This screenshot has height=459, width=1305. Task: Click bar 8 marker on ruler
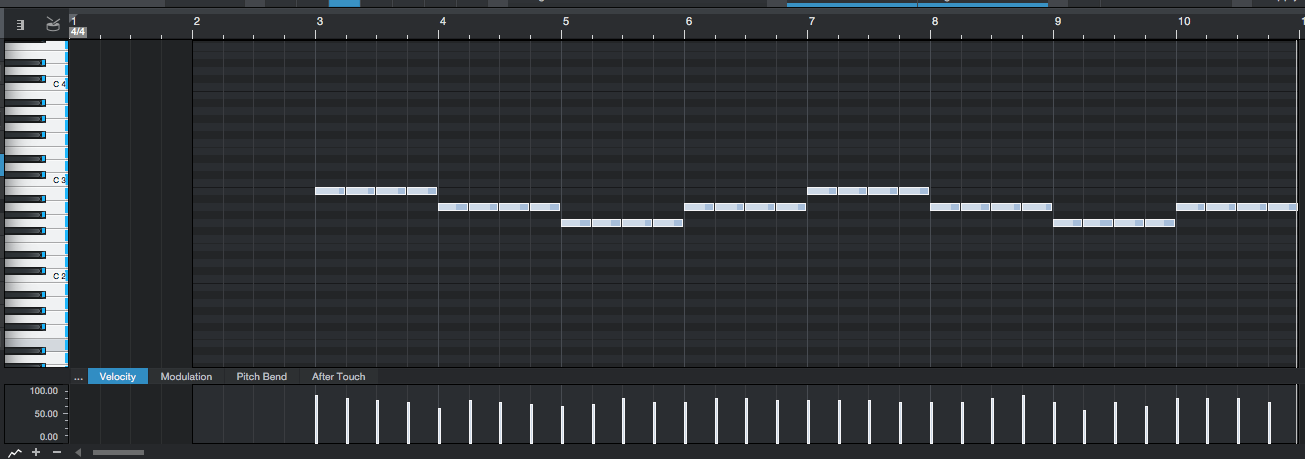[x=934, y=21]
